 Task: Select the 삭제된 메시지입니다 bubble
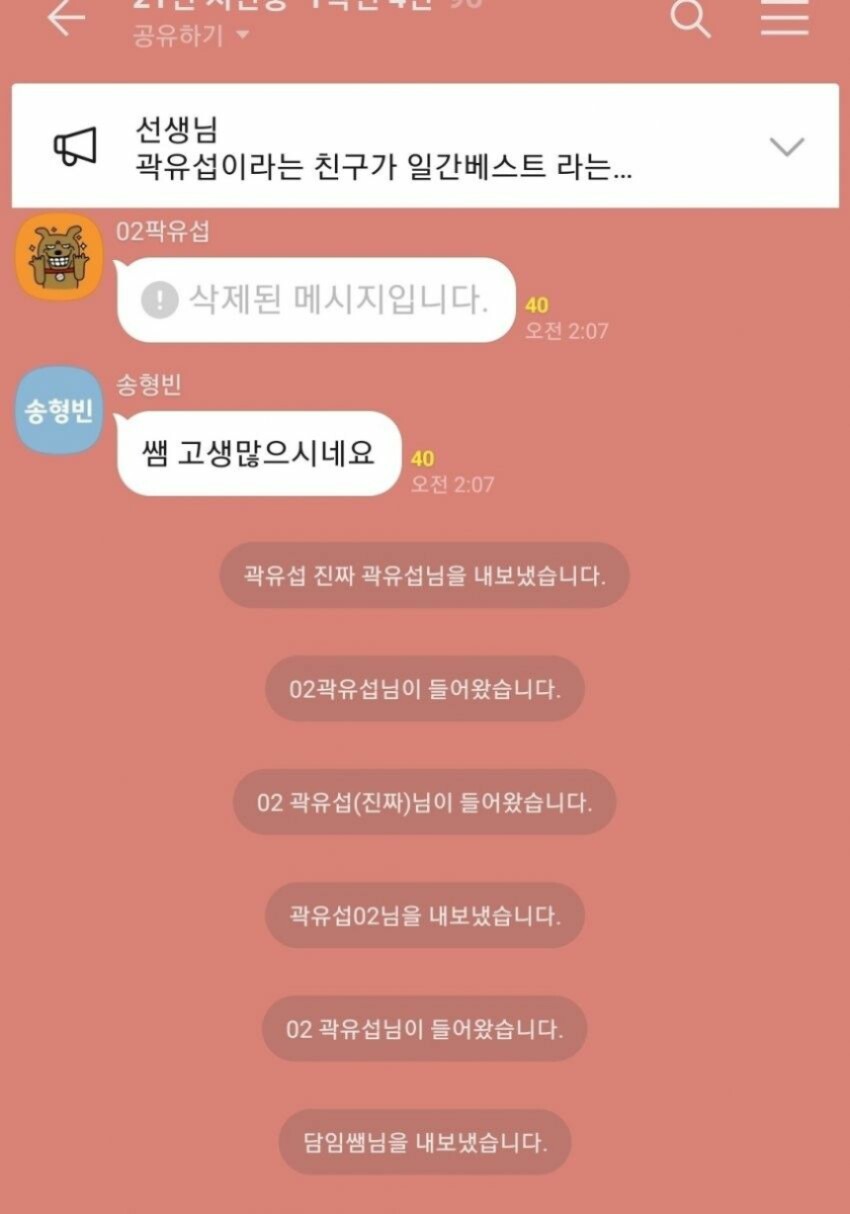click(x=316, y=300)
